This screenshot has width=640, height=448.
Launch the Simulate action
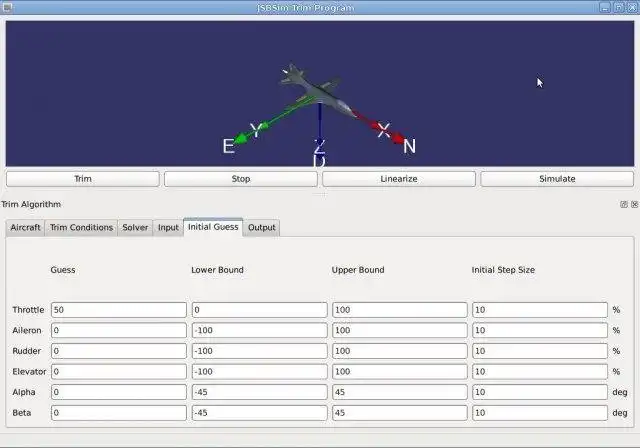557,179
